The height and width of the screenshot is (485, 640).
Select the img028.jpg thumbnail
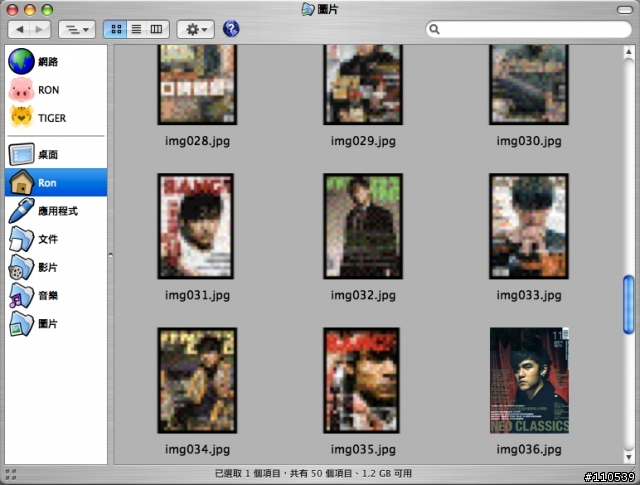[x=197, y=85]
